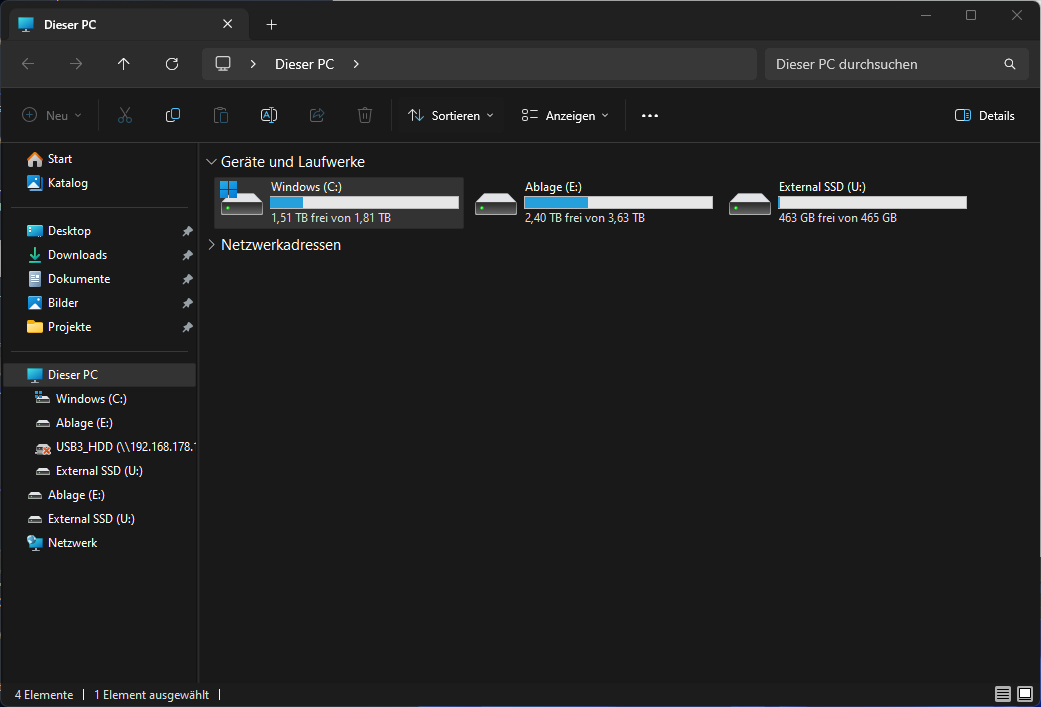Click chevron before Dieser PC in address bar
This screenshot has width=1041, height=707.
click(x=253, y=64)
